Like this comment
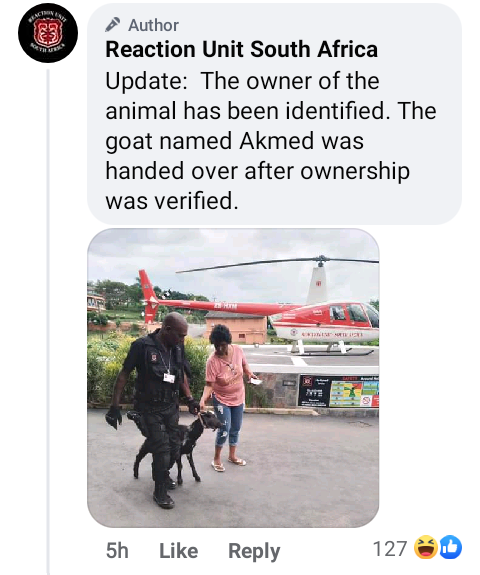This screenshot has height=575, width=480. point(179,550)
